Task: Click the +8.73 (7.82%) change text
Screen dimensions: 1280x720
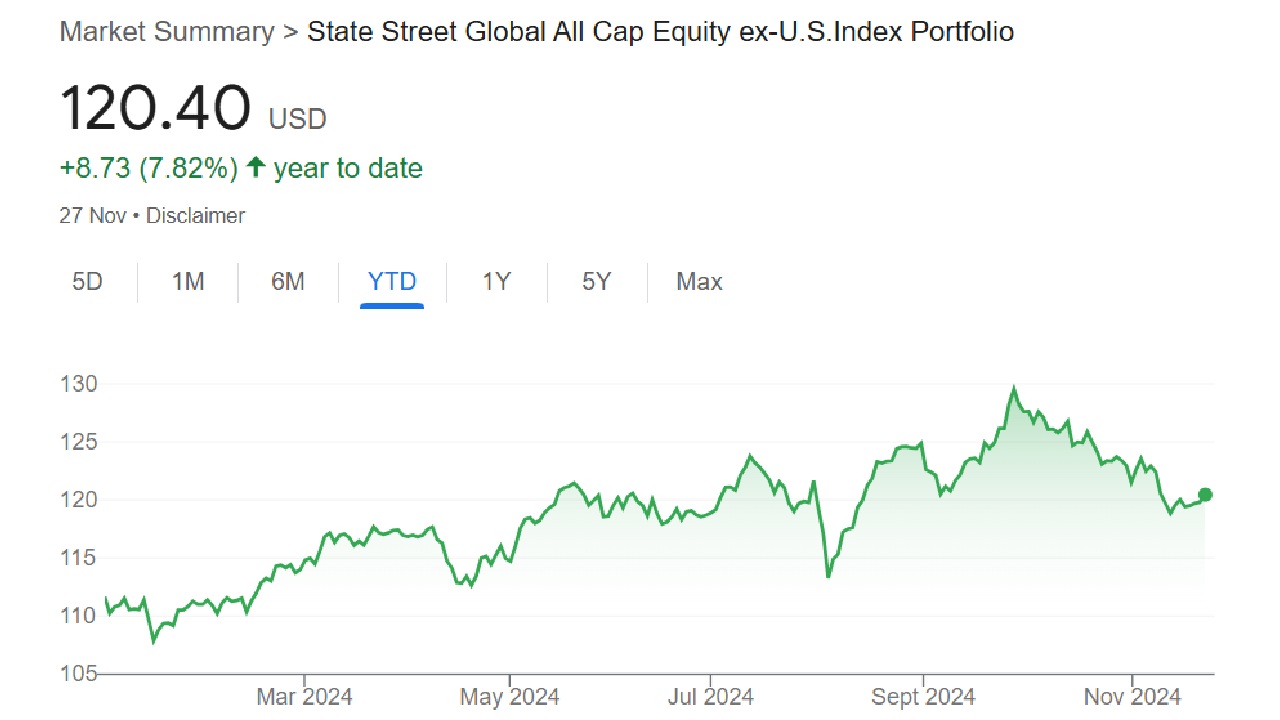Action: tap(149, 168)
